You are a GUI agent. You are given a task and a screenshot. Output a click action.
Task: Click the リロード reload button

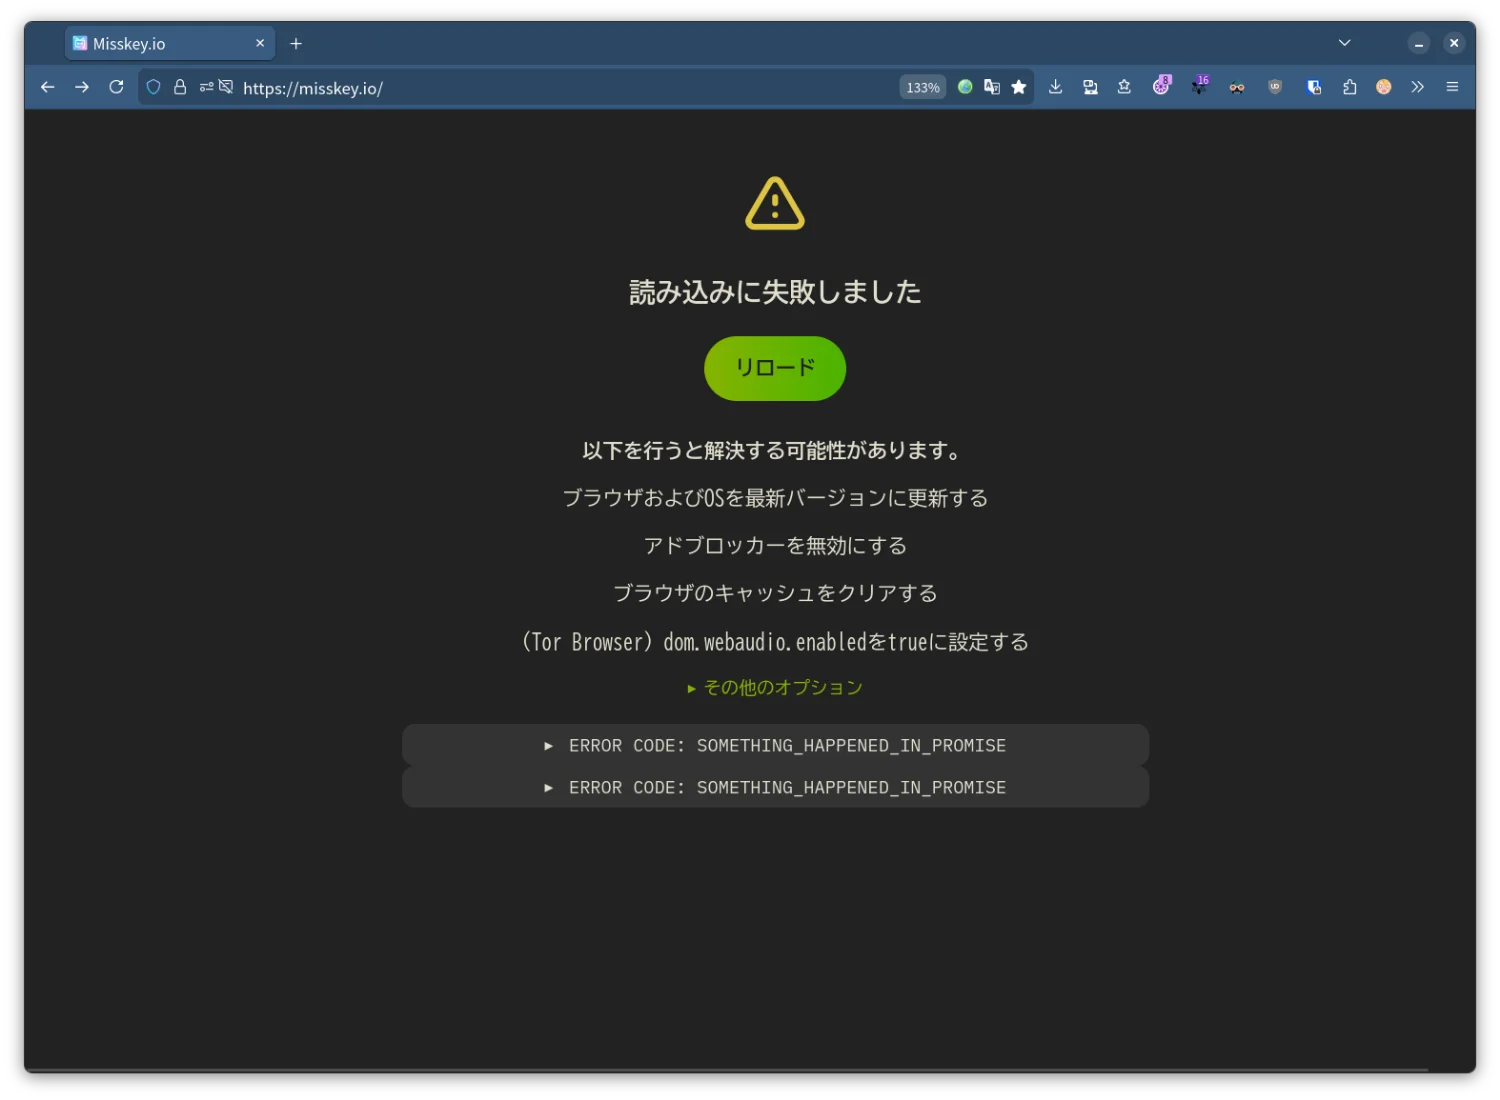tap(774, 368)
